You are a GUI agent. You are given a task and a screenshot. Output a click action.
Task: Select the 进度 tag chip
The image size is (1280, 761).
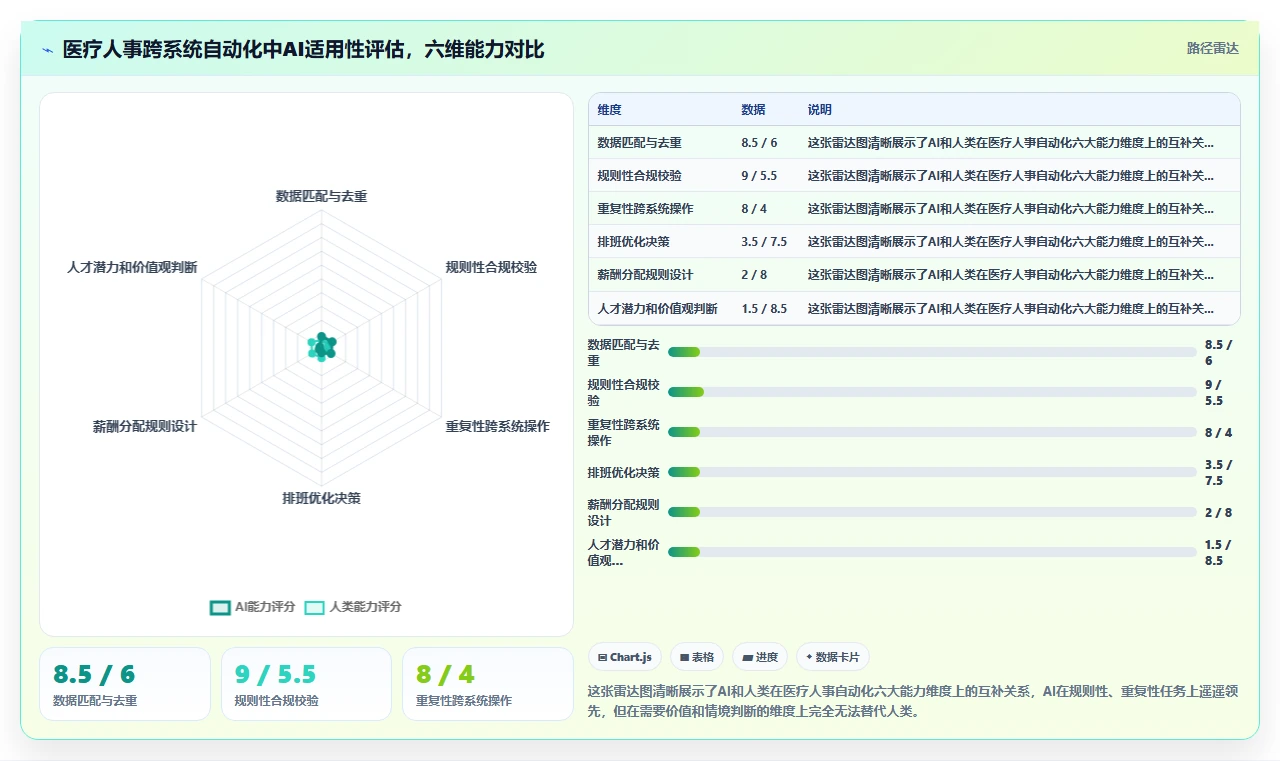(x=760, y=657)
